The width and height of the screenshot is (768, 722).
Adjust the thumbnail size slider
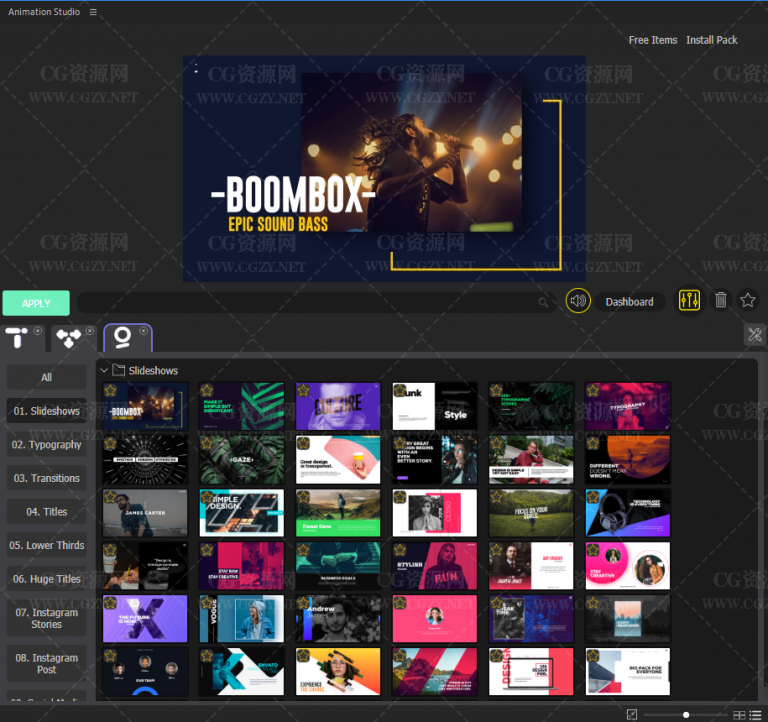click(x=686, y=714)
